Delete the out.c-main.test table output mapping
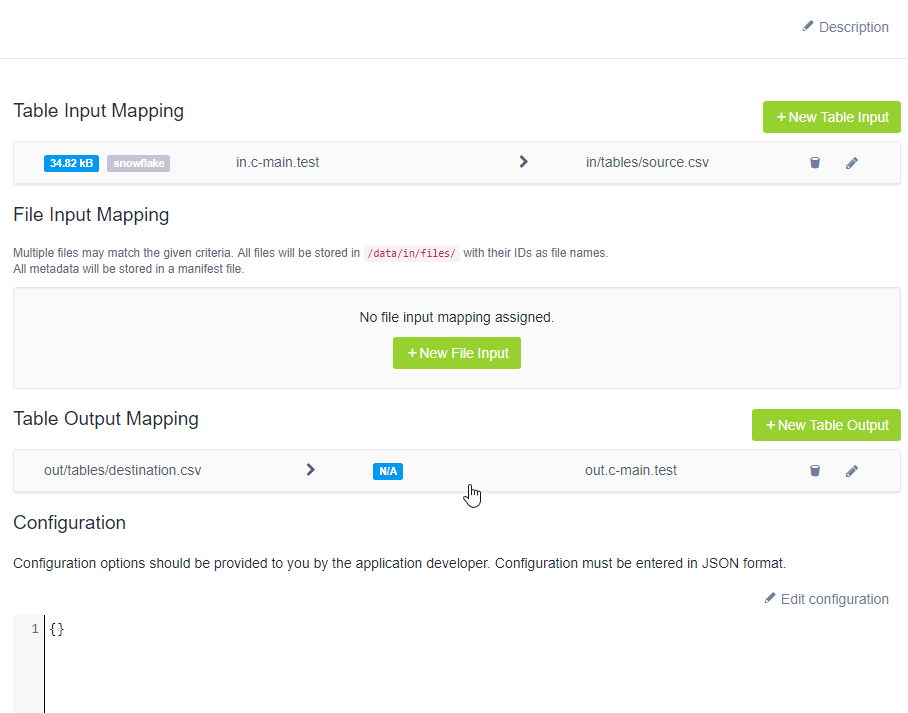This screenshot has width=908, height=713. tap(815, 470)
